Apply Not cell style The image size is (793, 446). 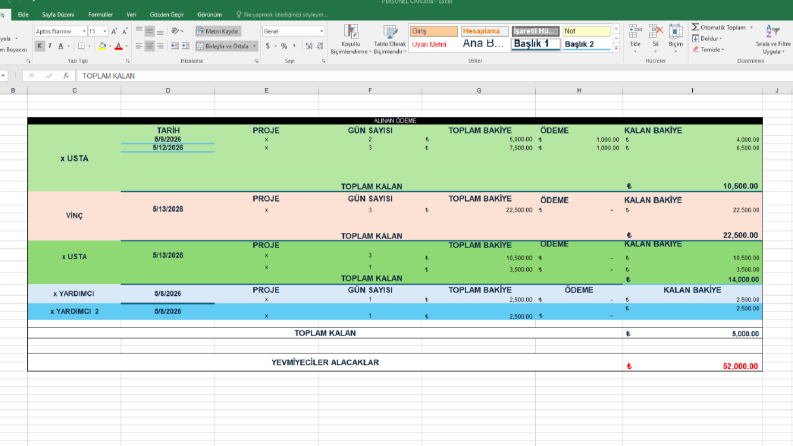tap(586, 31)
